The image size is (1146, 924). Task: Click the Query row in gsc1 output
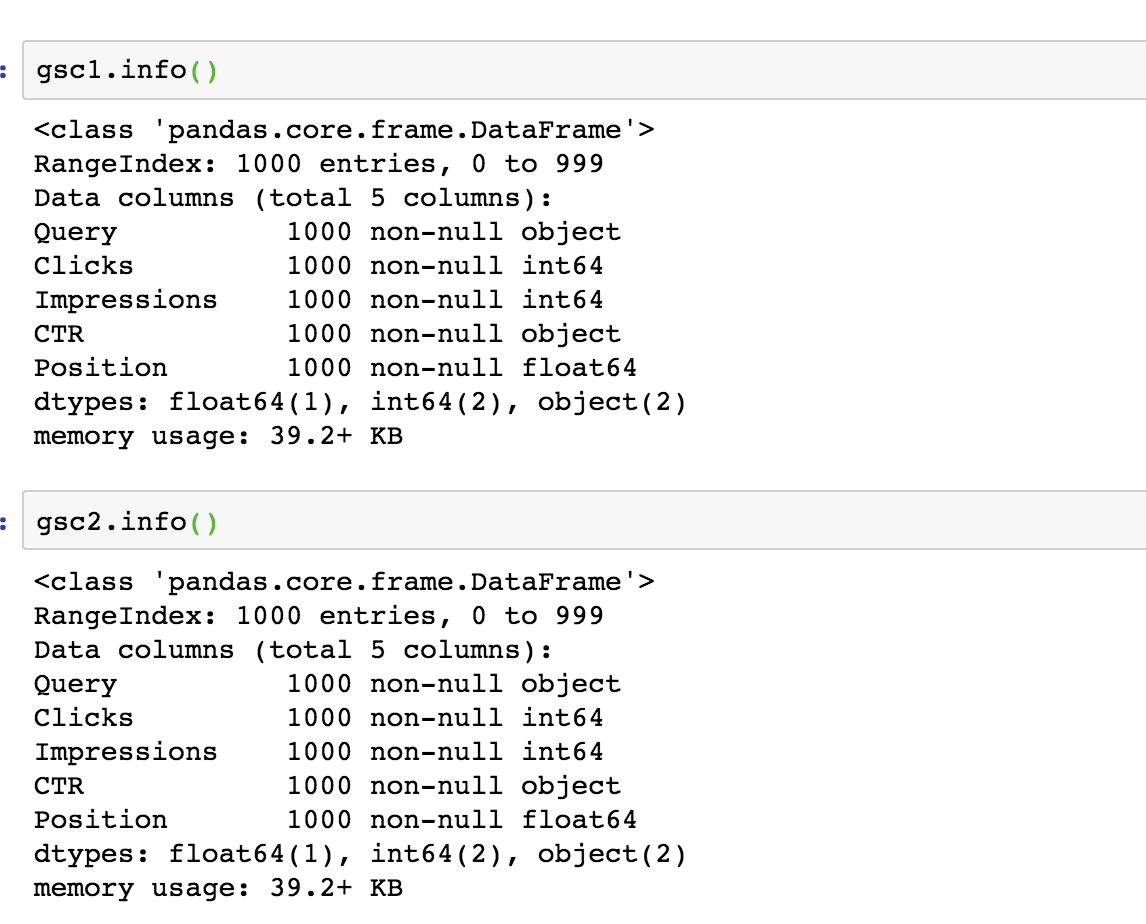pos(327,232)
